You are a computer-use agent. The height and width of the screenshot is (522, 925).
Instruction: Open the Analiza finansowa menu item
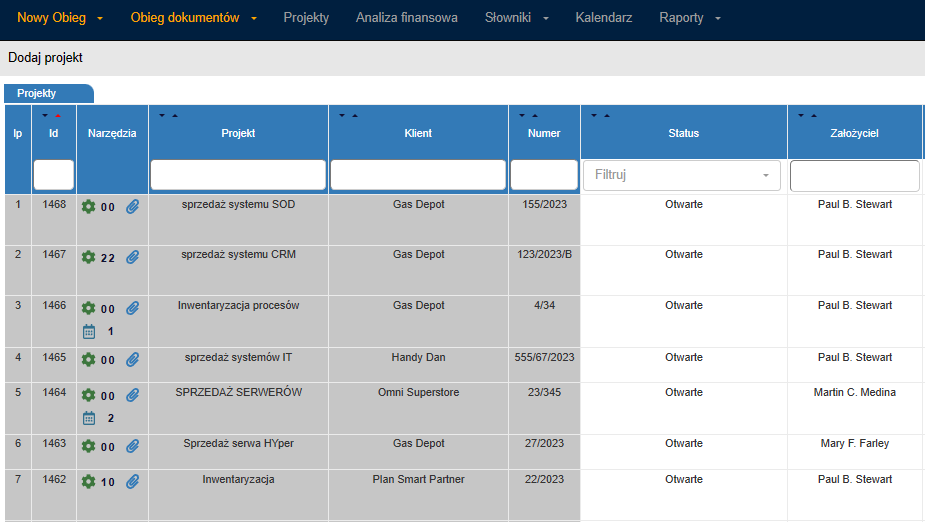(x=406, y=18)
